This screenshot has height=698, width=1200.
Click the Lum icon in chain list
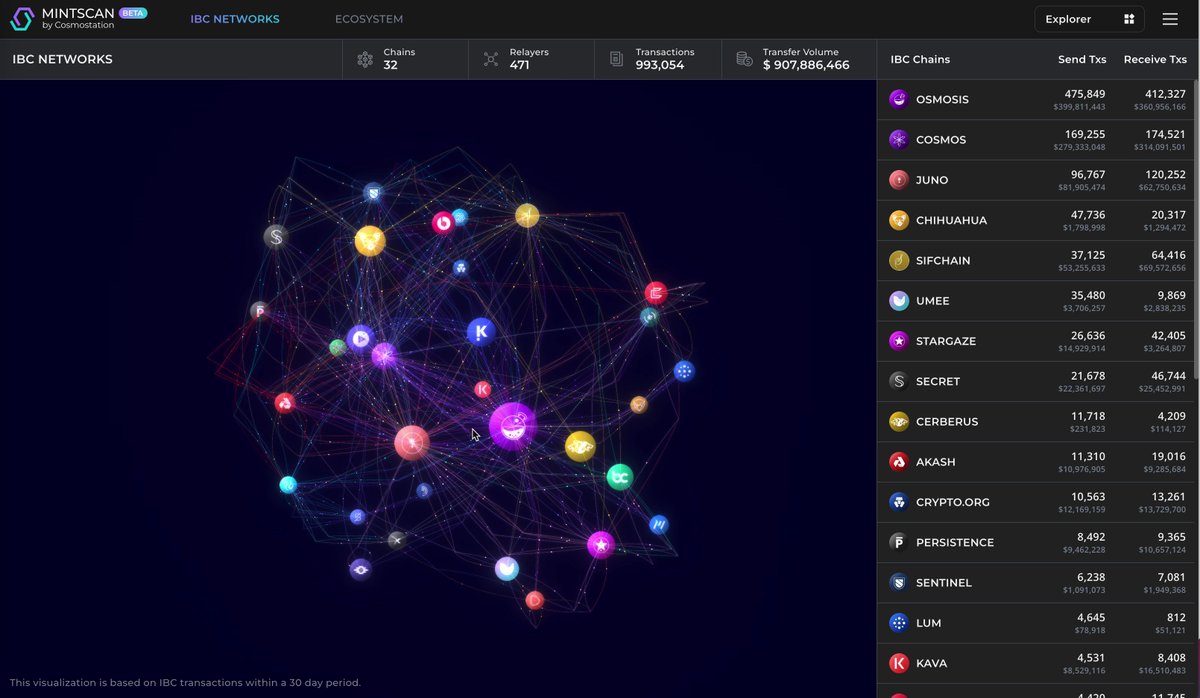click(x=898, y=623)
